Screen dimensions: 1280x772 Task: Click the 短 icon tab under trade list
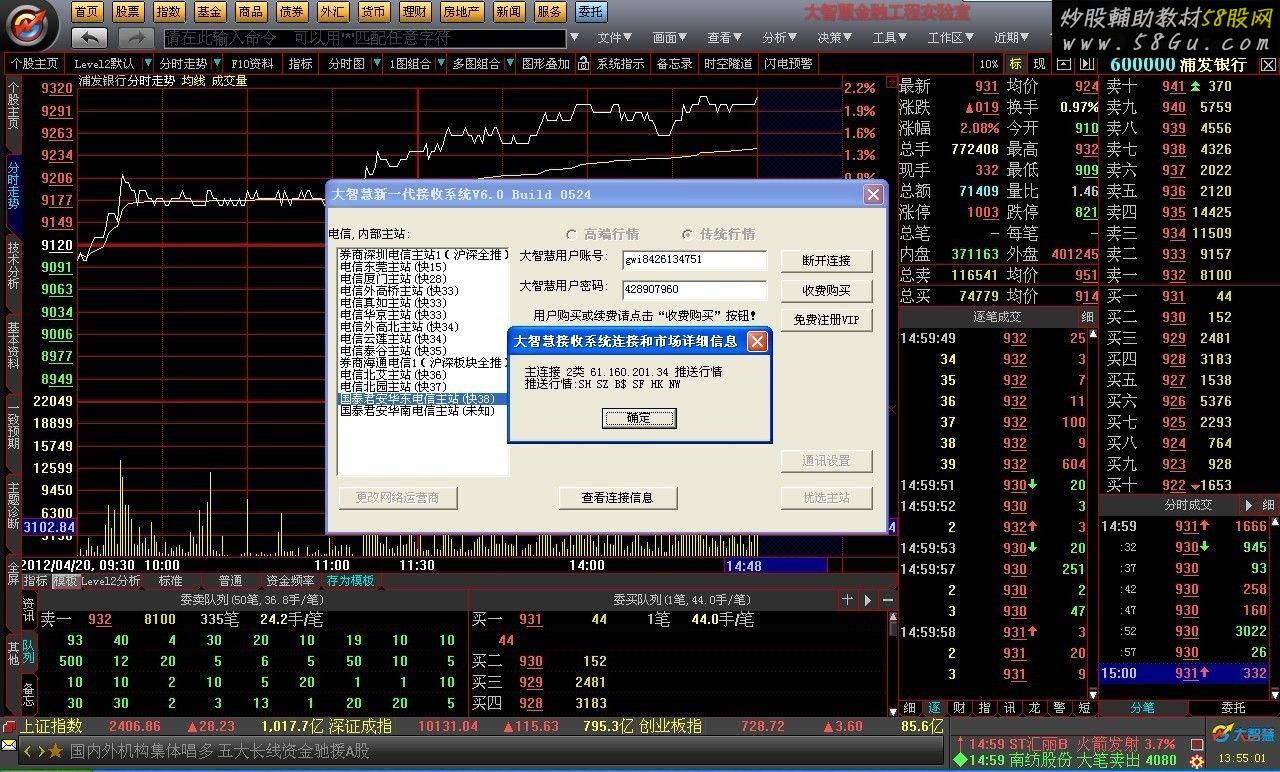click(1084, 707)
